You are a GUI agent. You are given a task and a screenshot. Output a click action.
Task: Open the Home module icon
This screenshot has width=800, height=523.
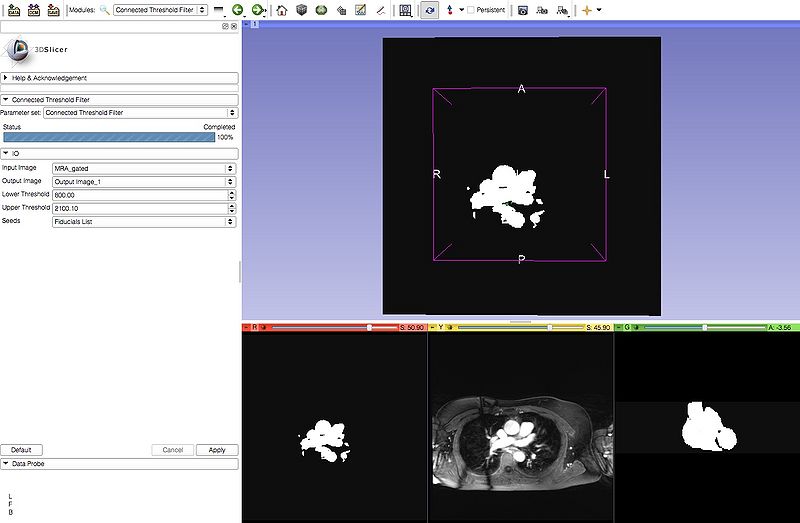(282, 9)
